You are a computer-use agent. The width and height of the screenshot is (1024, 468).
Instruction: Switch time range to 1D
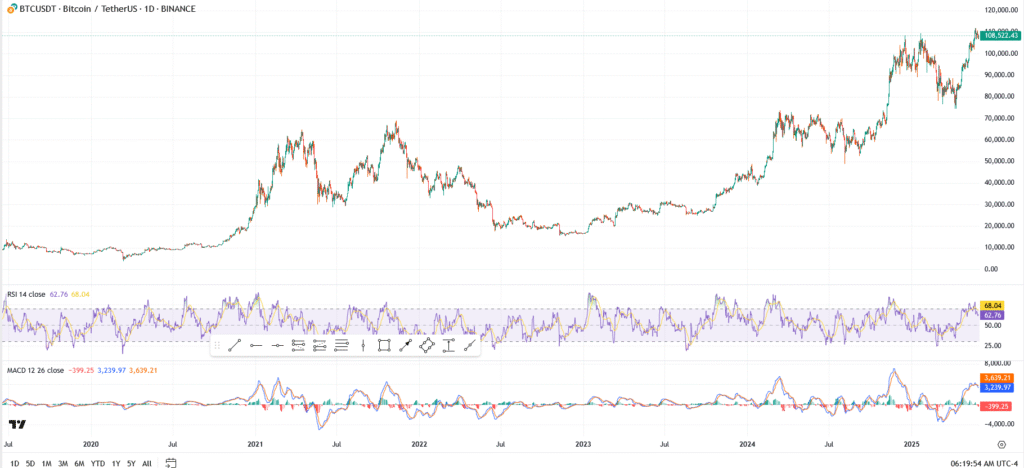pos(13,463)
